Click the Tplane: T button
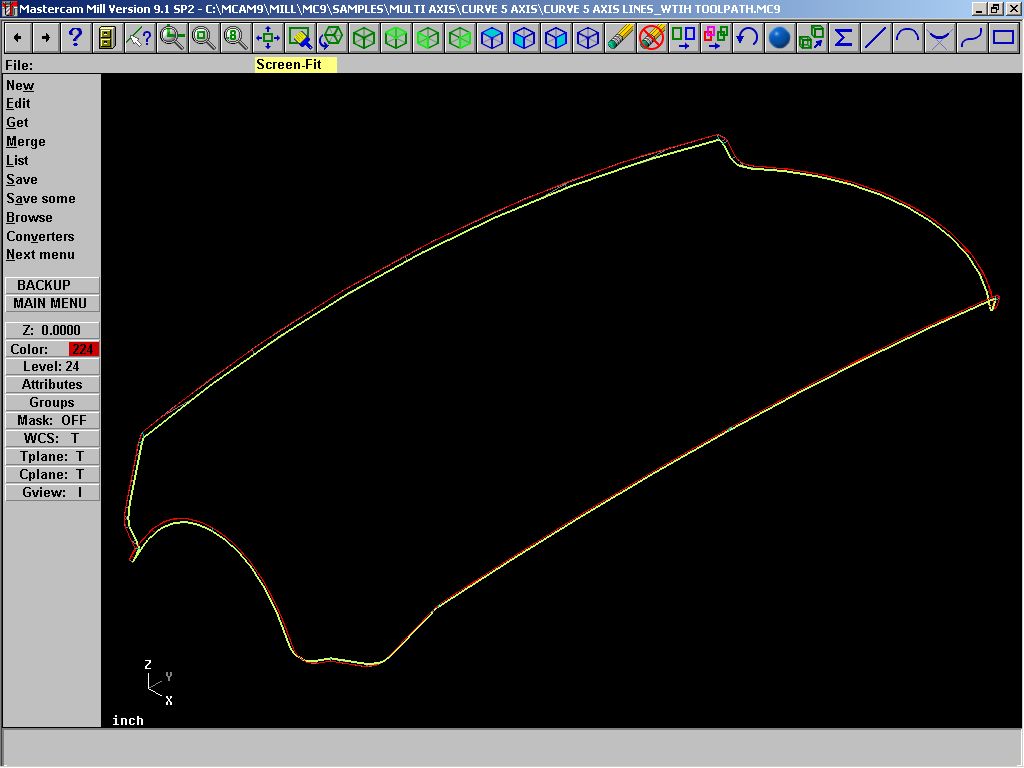The image size is (1024, 768). 52,456
